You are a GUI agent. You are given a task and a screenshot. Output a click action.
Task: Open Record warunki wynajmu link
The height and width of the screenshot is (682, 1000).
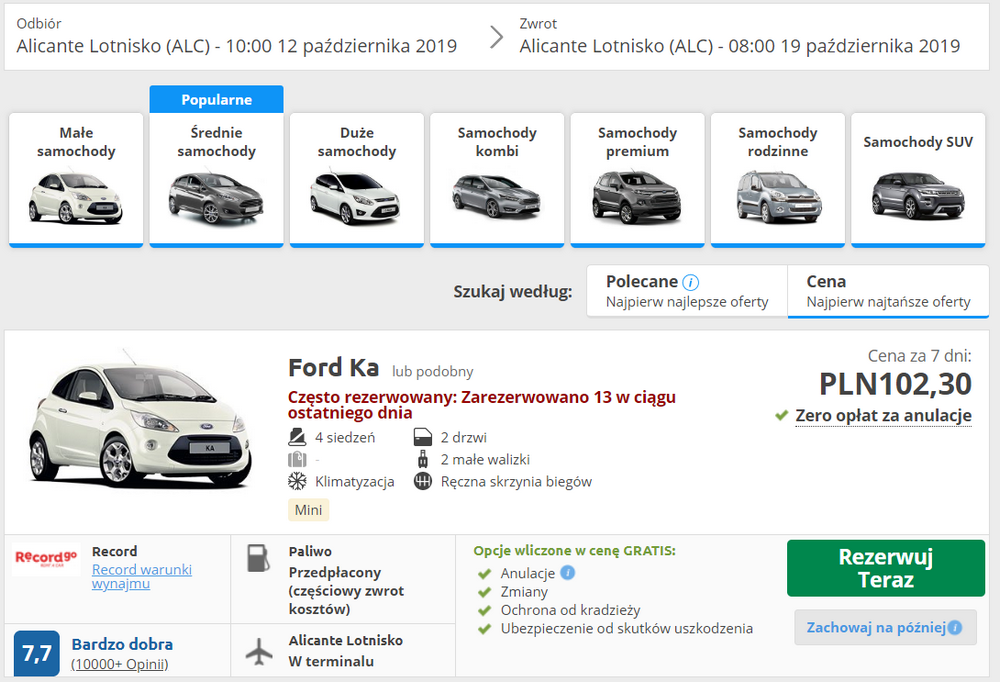[142, 576]
